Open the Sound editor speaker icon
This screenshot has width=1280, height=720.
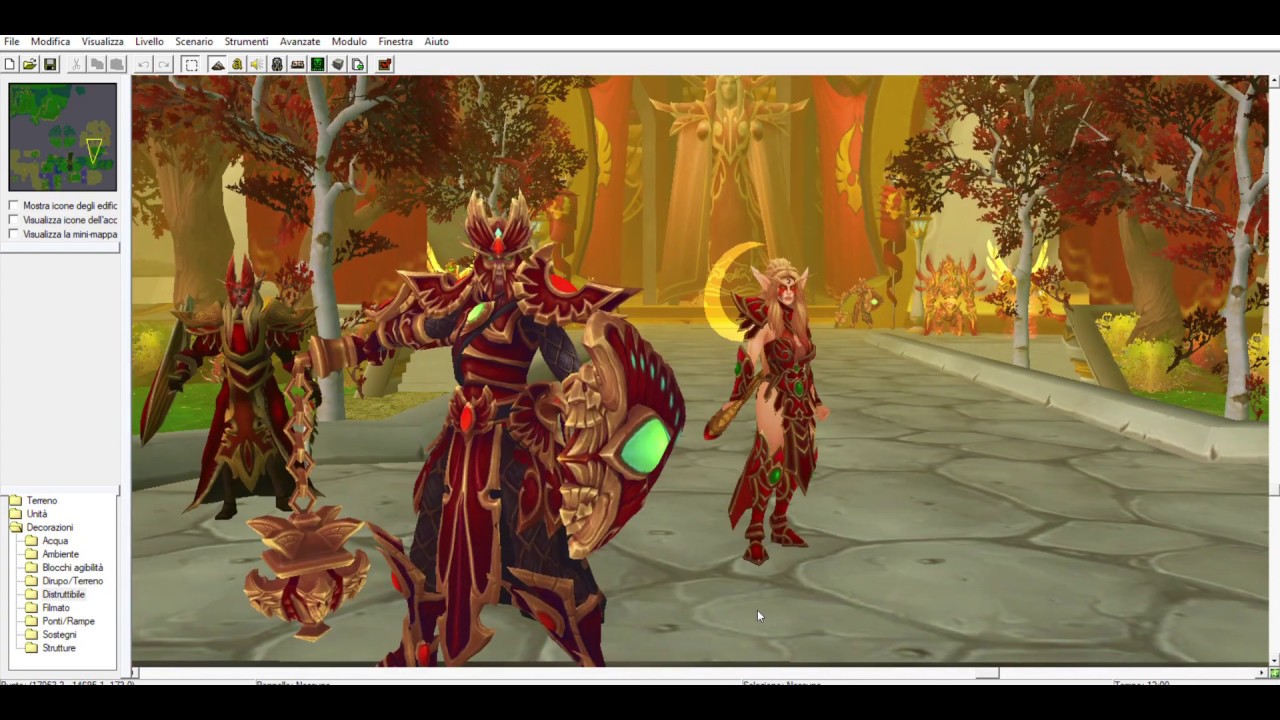tap(257, 64)
